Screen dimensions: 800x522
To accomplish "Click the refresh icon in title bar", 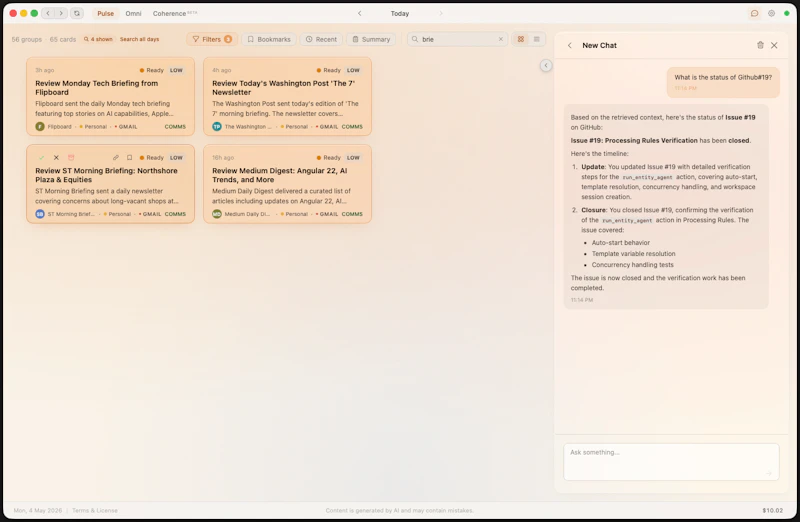I will pos(77,13).
